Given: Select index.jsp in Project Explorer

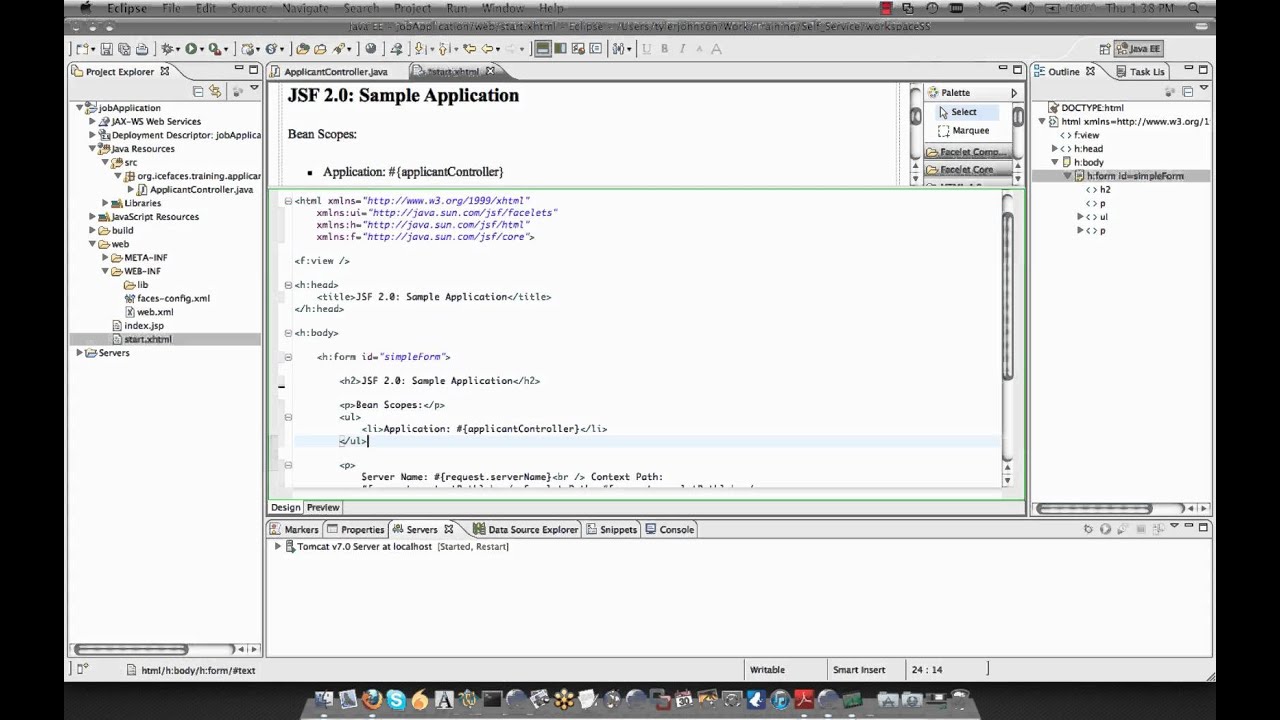Looking at the screenshot, I should click(137, 326).
